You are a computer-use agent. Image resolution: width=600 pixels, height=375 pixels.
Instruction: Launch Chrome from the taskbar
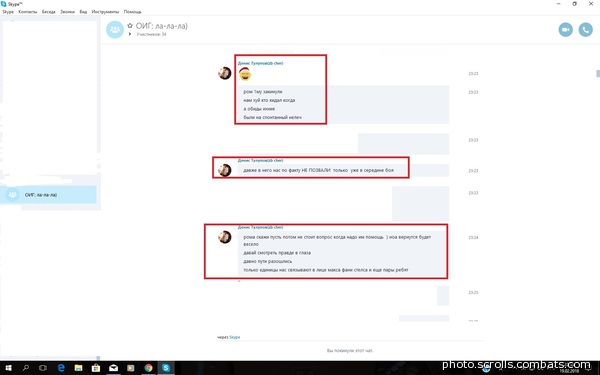pyautogui.click(x=148, y=368)
